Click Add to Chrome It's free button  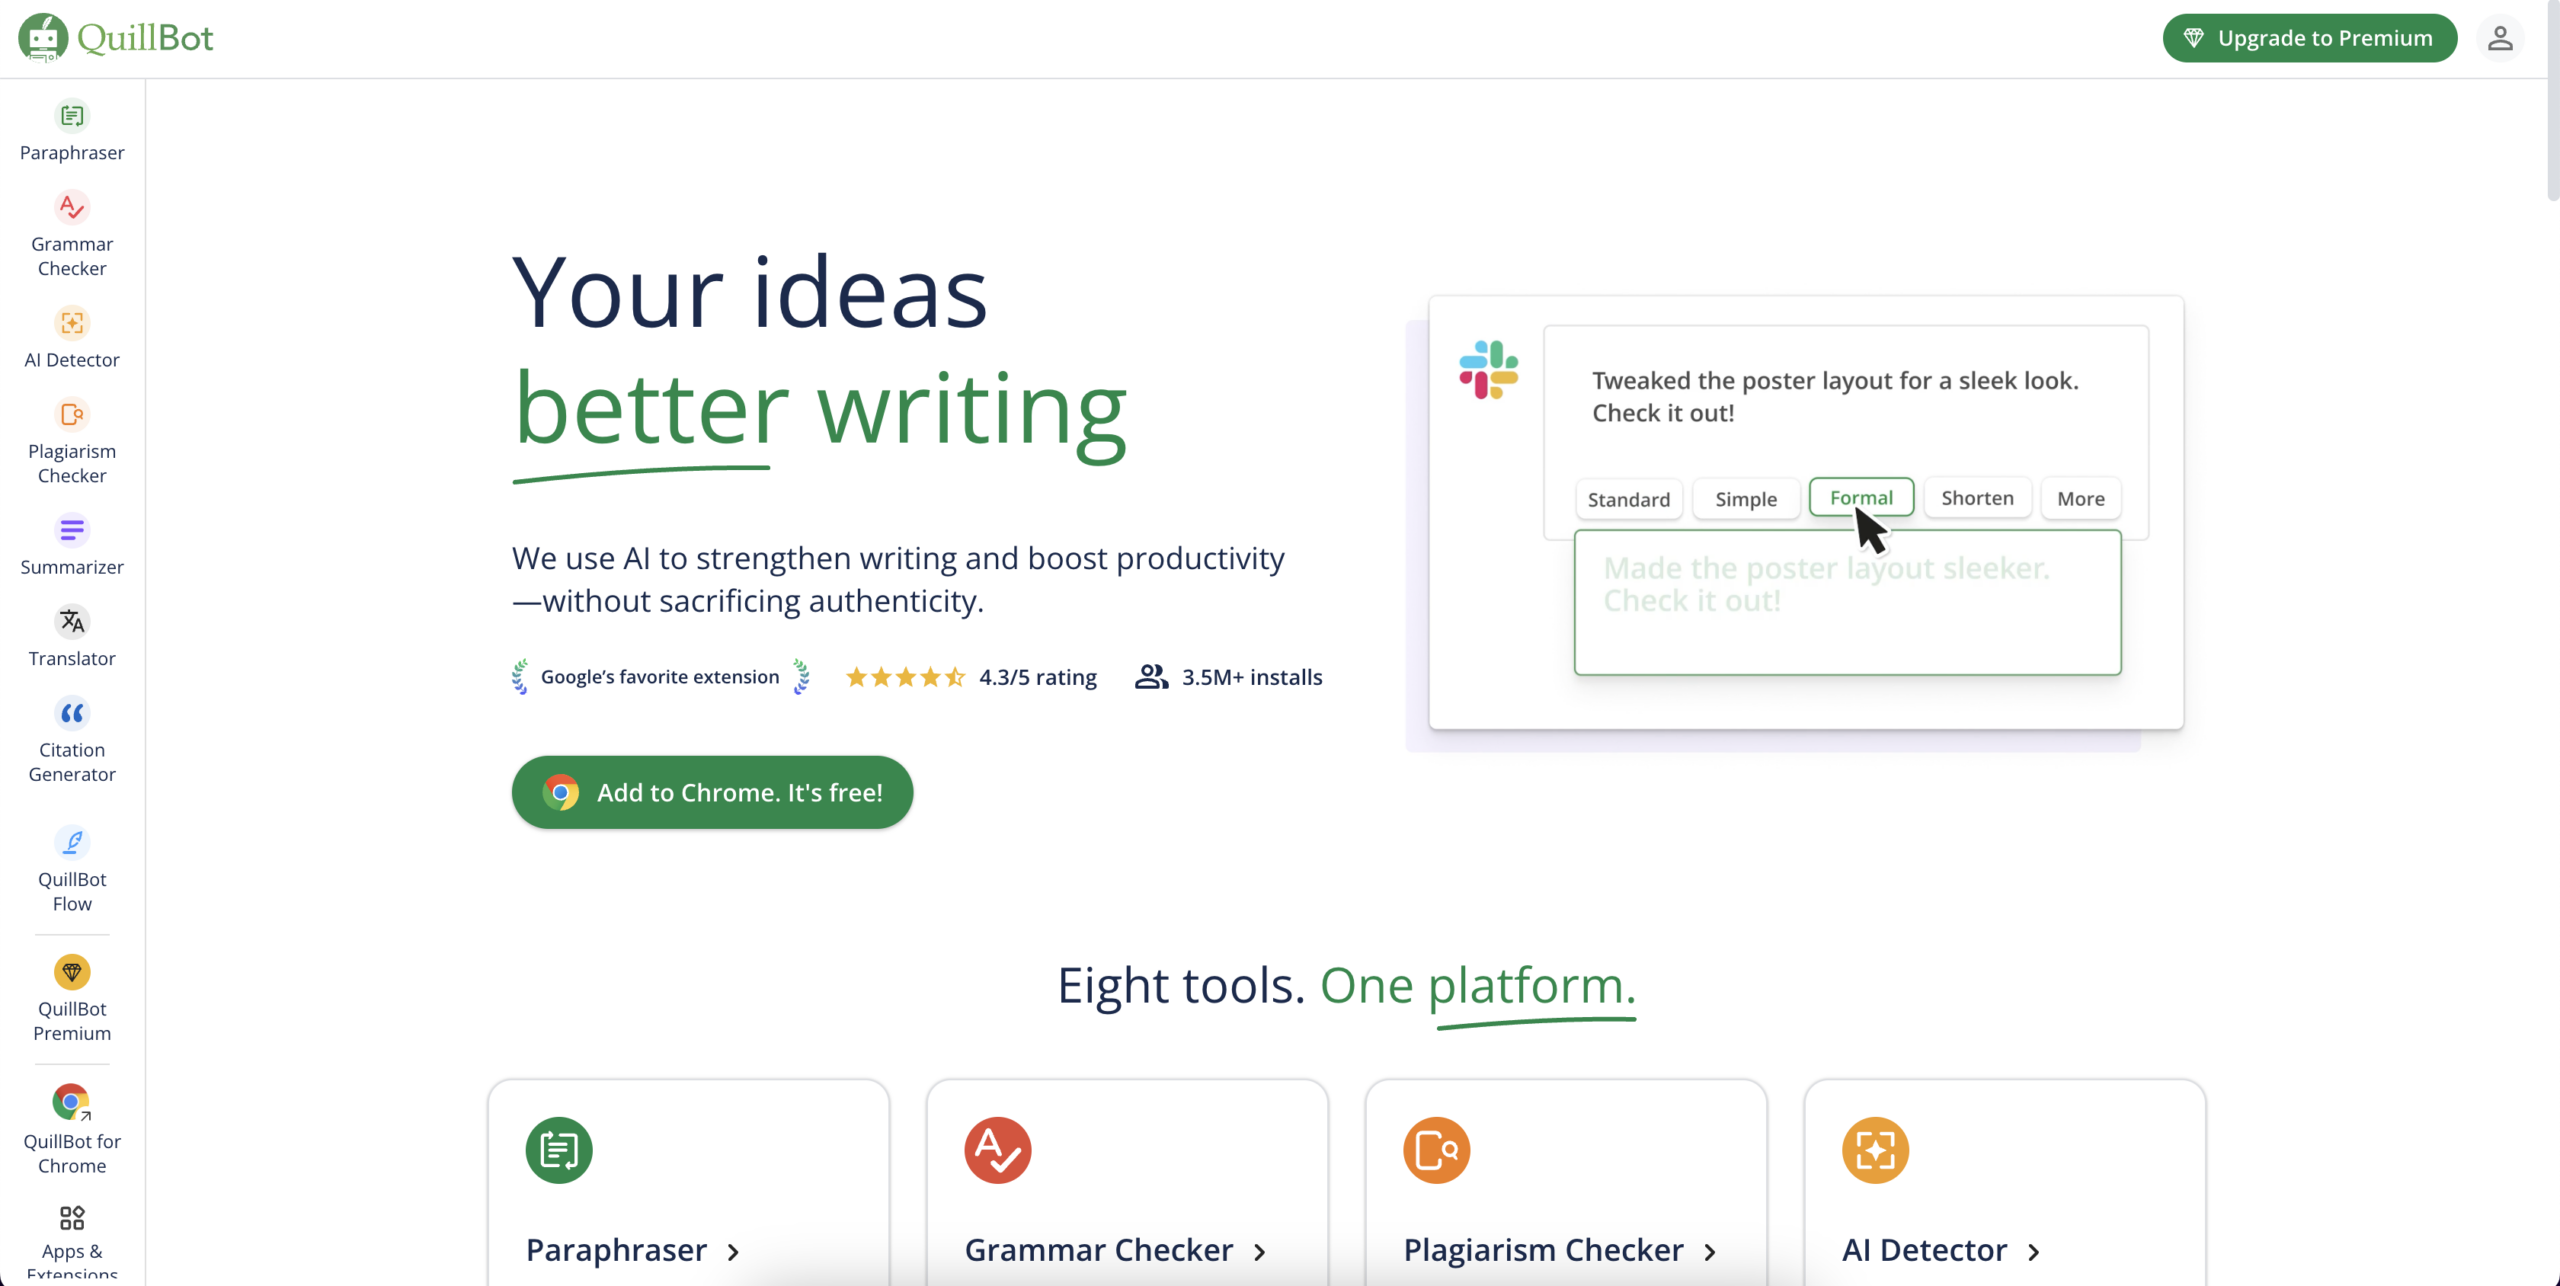click(713, 792)
